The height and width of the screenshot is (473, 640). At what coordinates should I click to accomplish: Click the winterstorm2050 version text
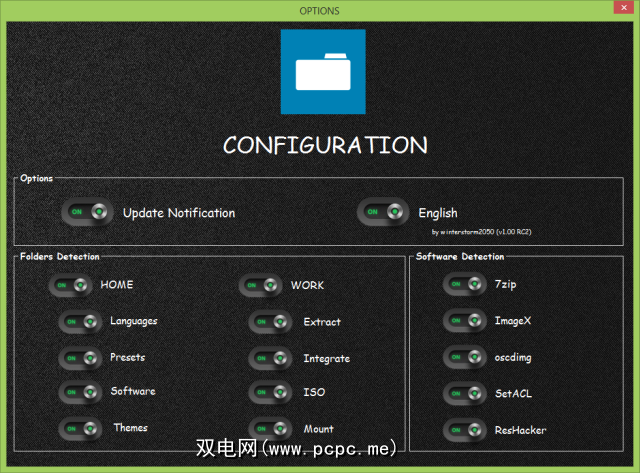coord(482,232)
